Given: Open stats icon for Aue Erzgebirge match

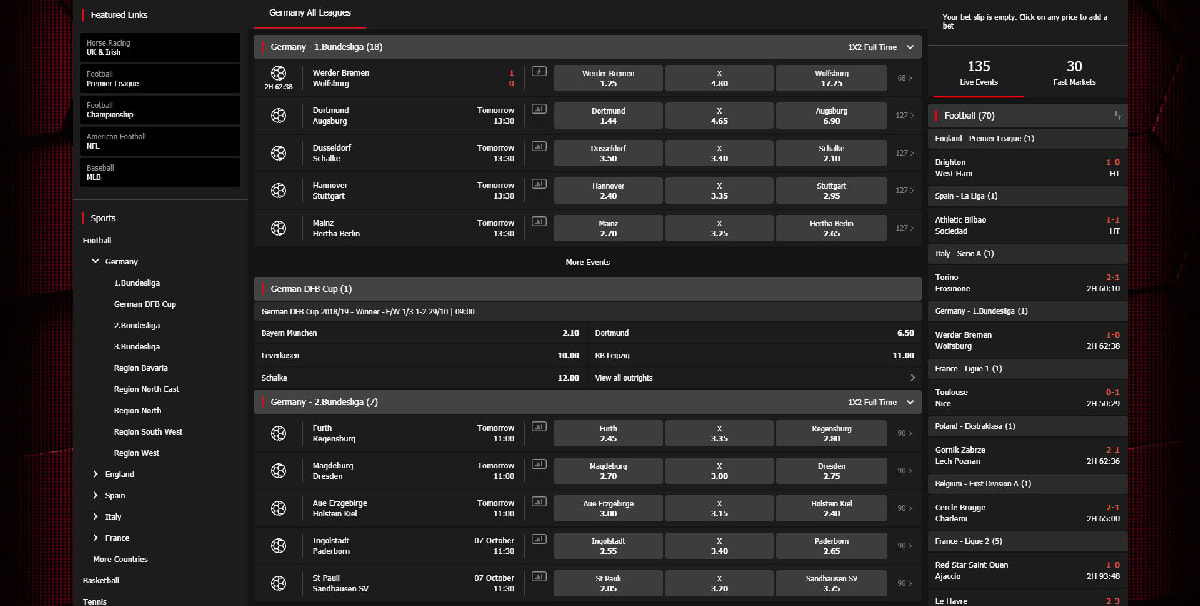Looking at the screenshot, I should [539, 503].
